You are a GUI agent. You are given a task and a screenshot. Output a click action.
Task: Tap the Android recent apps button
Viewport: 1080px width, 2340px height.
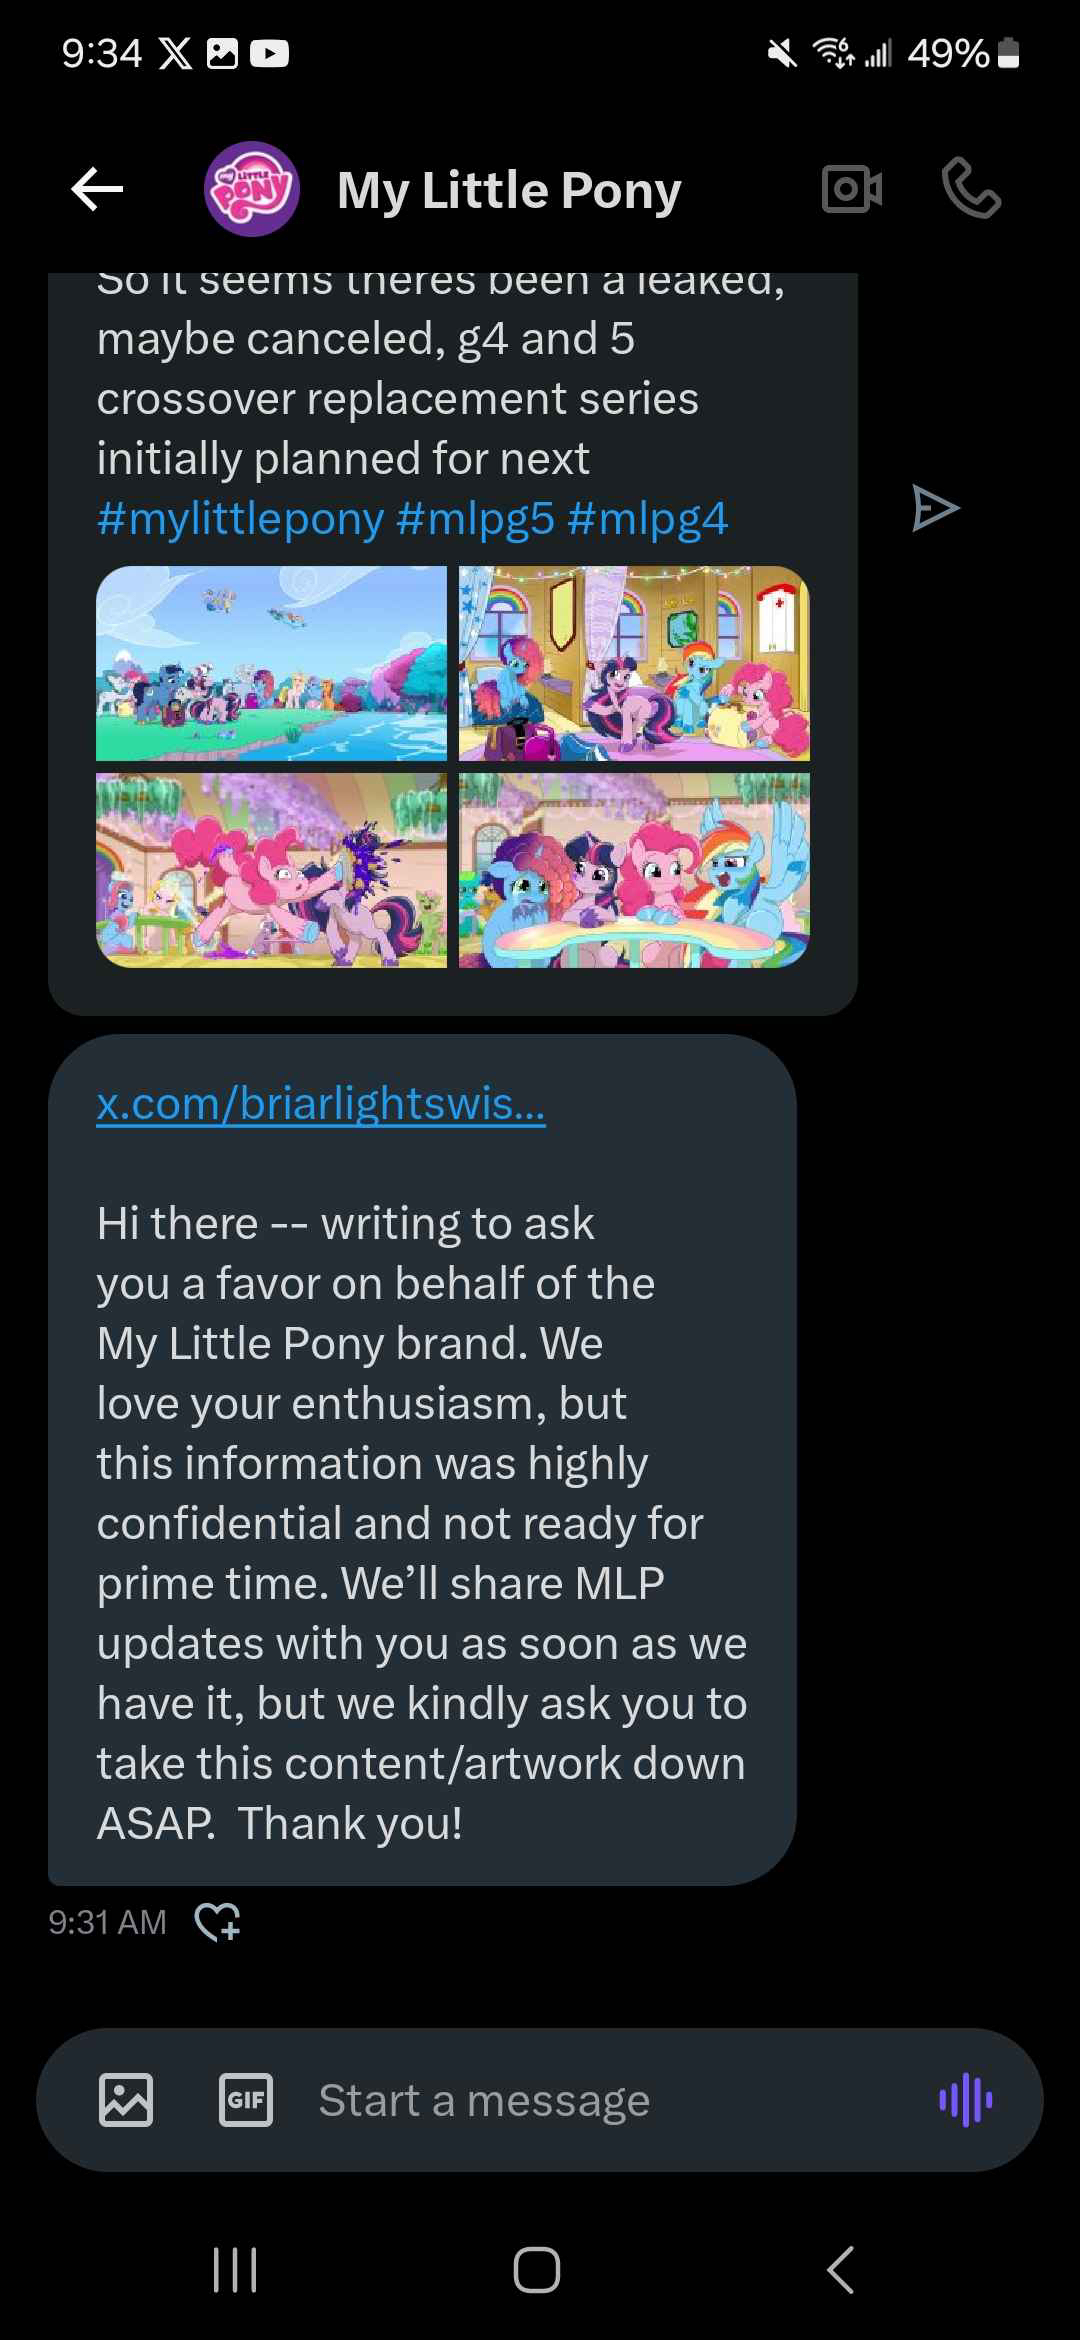pos(235,2269)
